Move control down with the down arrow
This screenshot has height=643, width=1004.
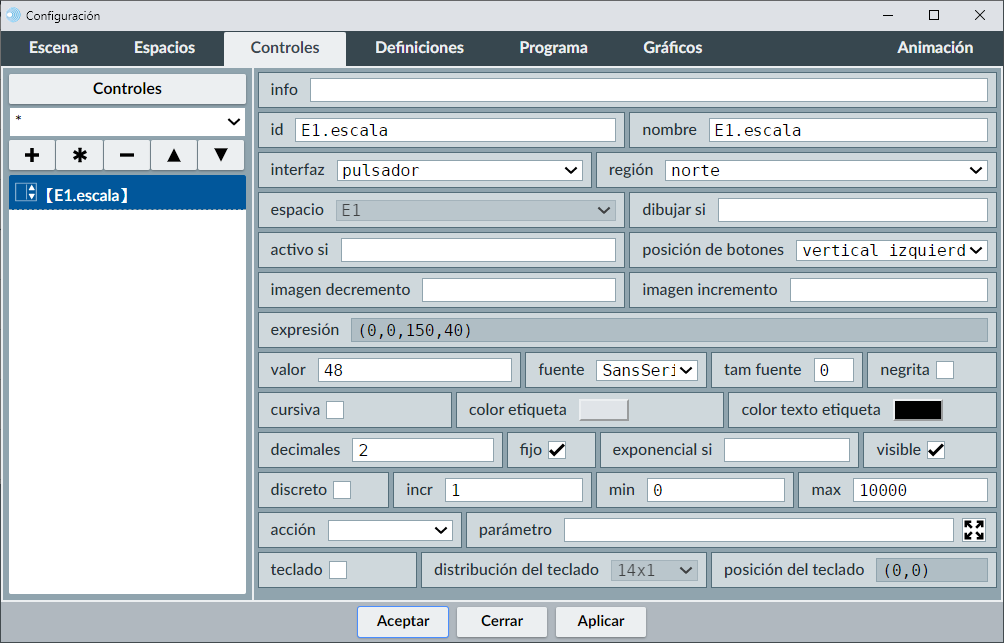(221, 155)
